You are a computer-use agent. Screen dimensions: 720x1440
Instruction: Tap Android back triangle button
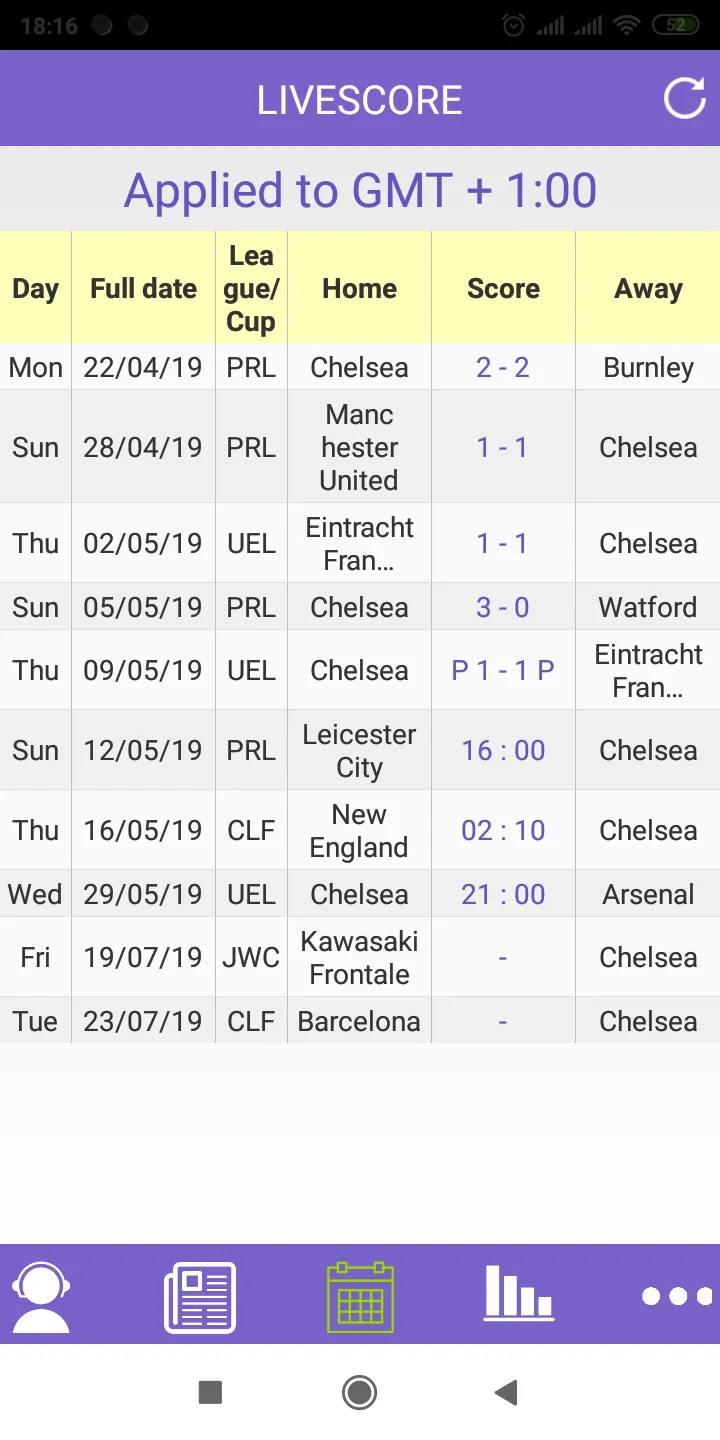[x=506, y=1392]
